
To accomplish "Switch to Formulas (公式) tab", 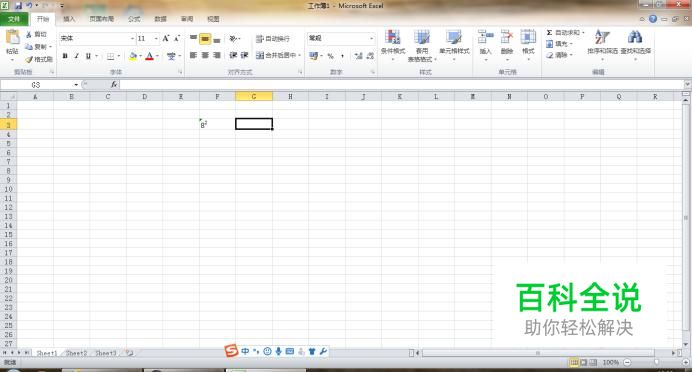I will click(134, 19).
